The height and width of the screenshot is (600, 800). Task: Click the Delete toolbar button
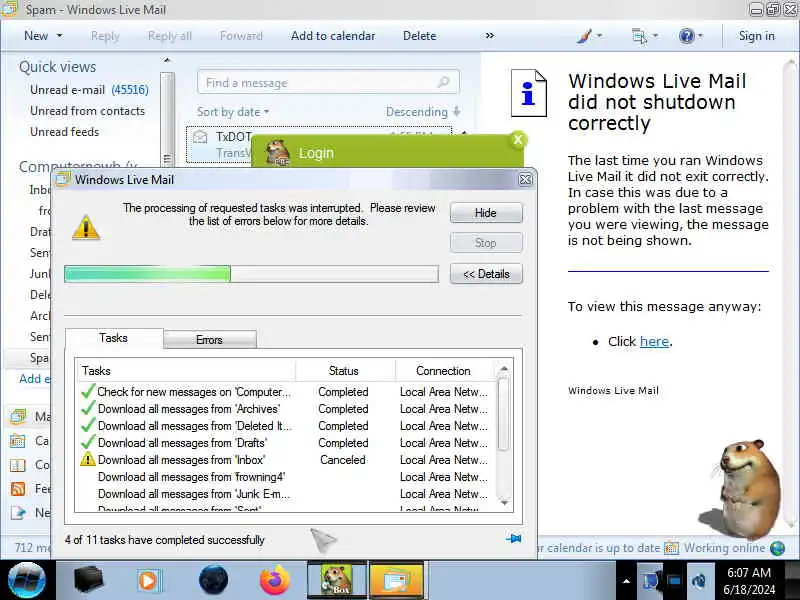[419, 36]
